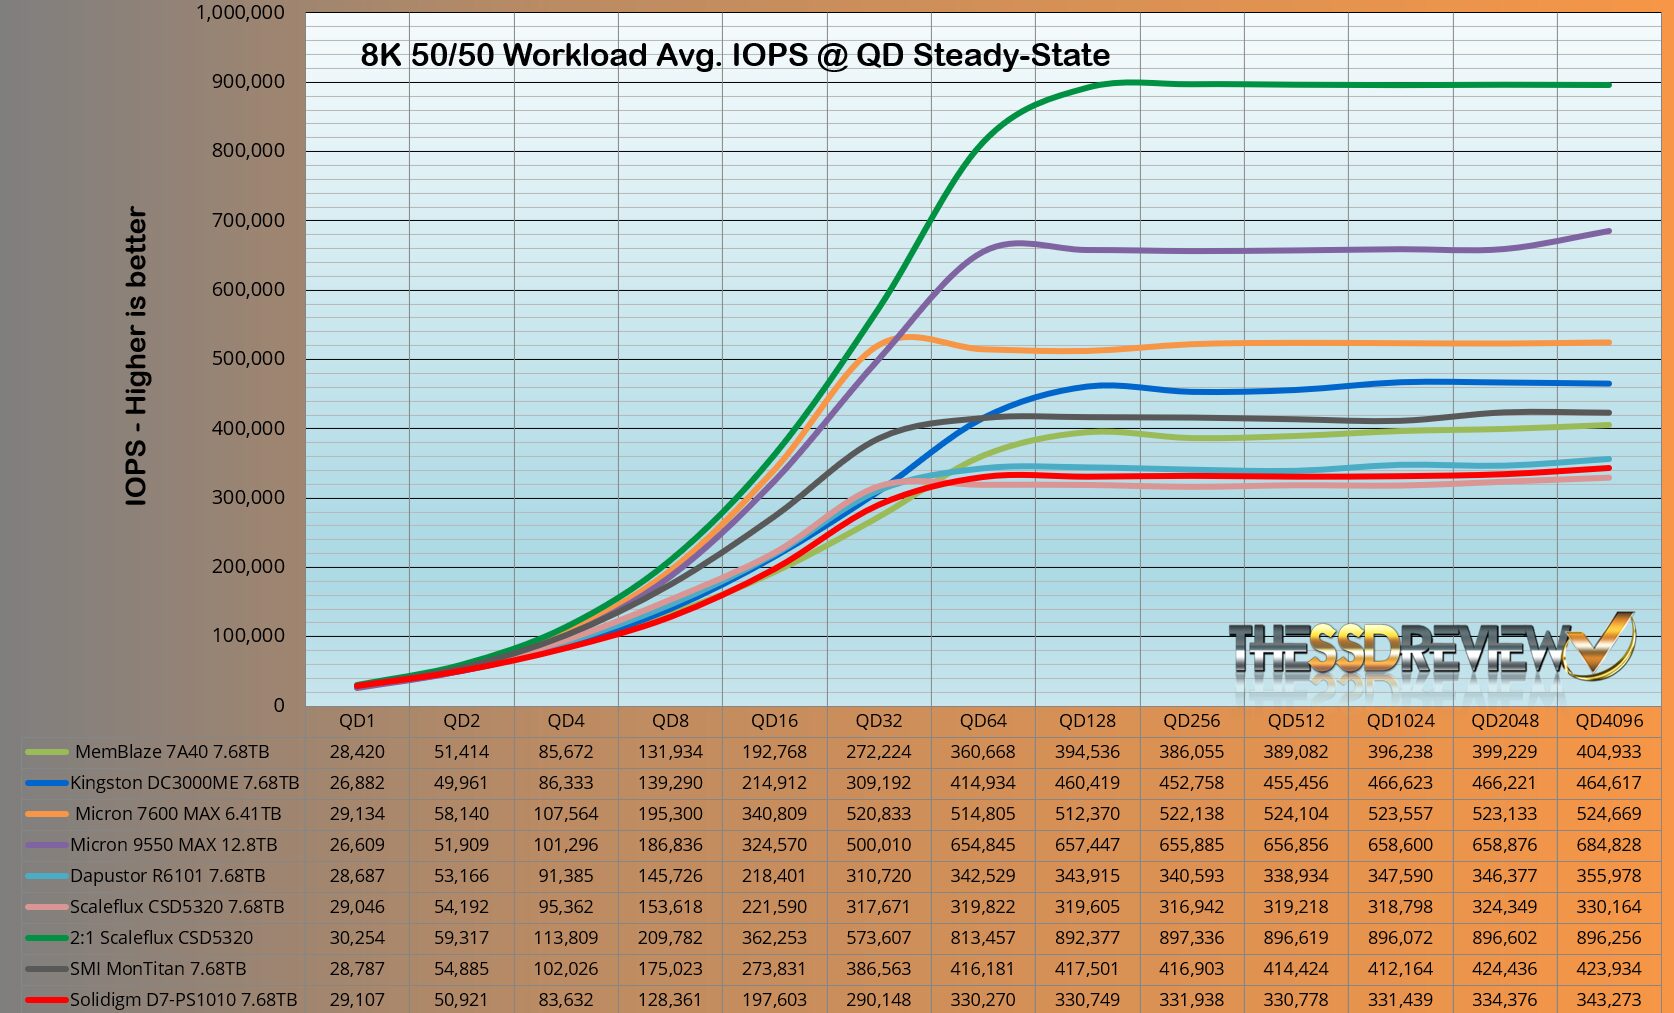Click the SMI MonTitan gray legend line
Image resolution: width=1674 pixels, height=1013 pixels.
coord(46,969)
